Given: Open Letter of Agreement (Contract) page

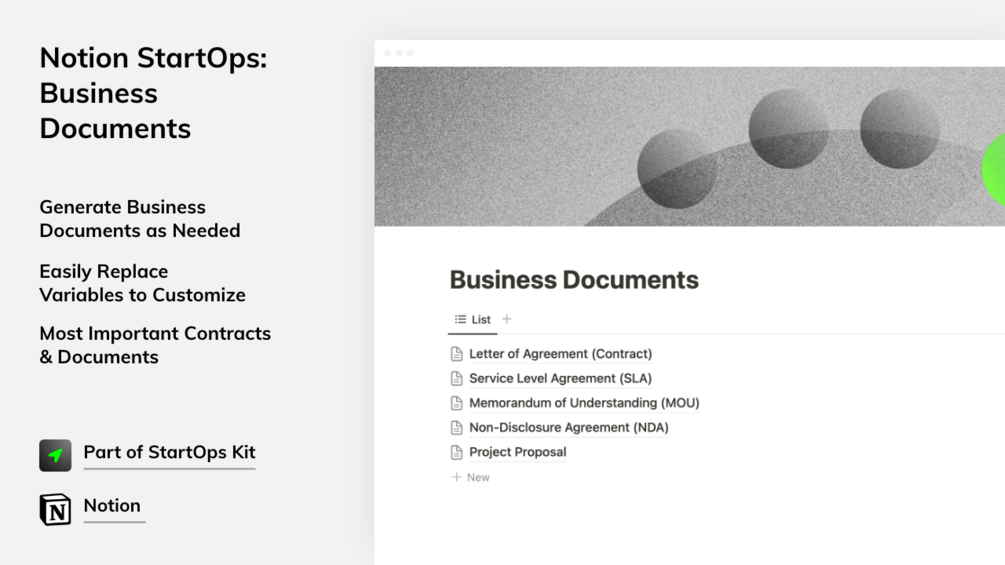Looking at the screenshot, I should tap(560, 354).
